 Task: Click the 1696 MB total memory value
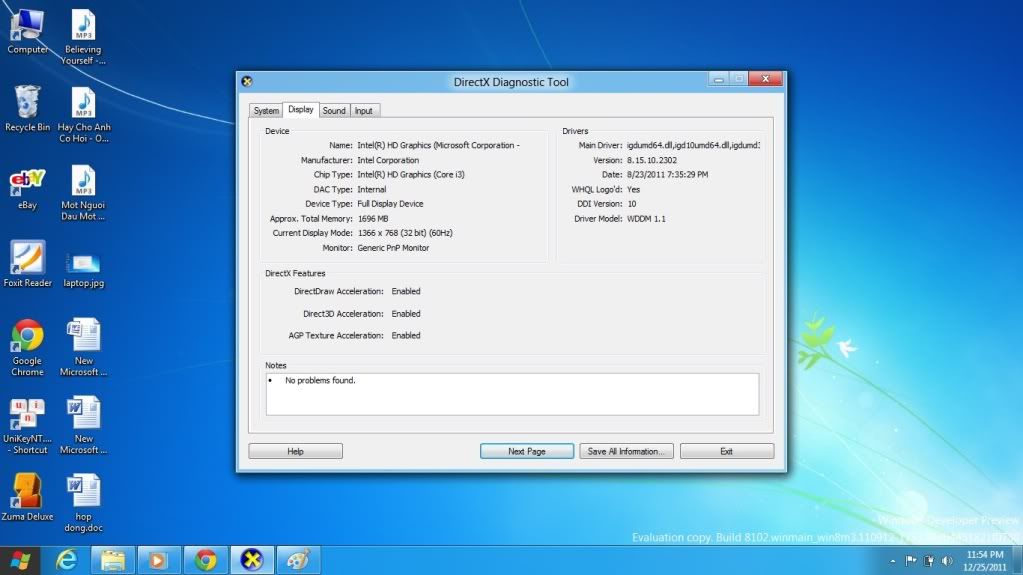point(373,219)
